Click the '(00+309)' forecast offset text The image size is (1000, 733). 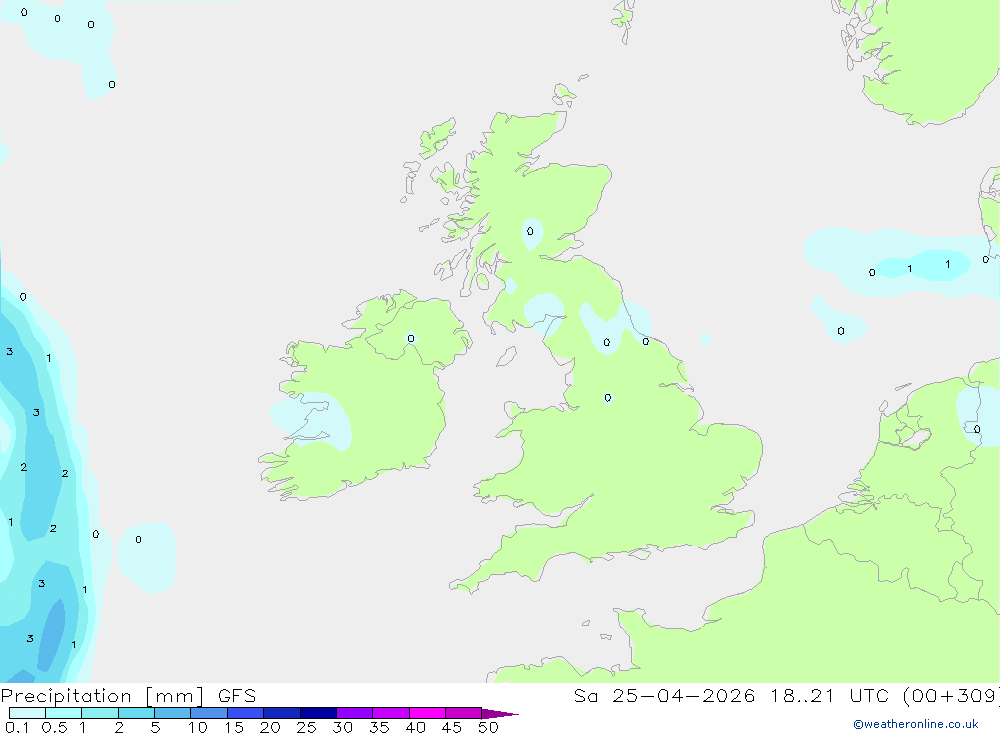[x=952, y=696]
